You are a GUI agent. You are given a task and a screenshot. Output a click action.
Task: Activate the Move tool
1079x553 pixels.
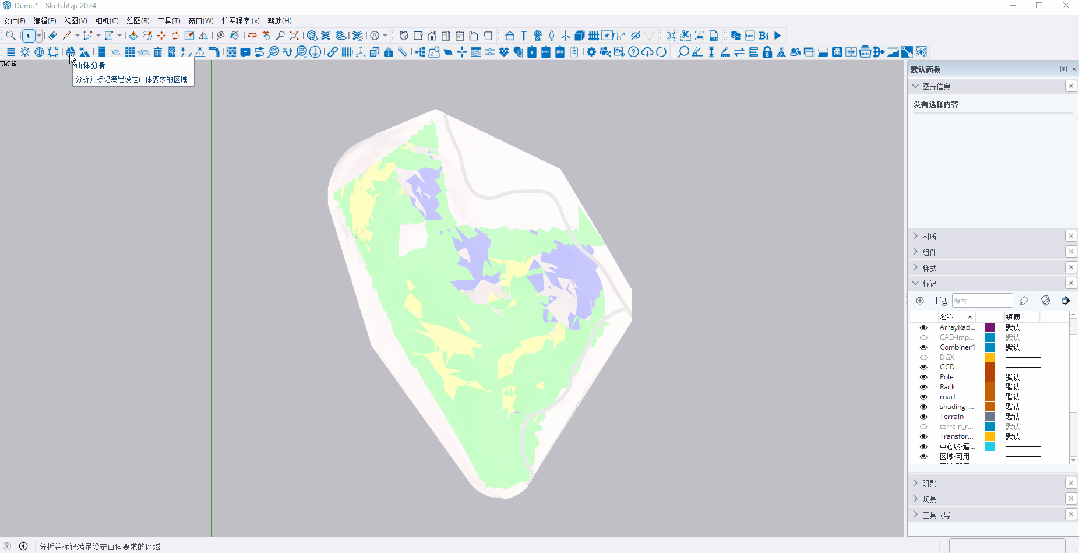(160, 35)
